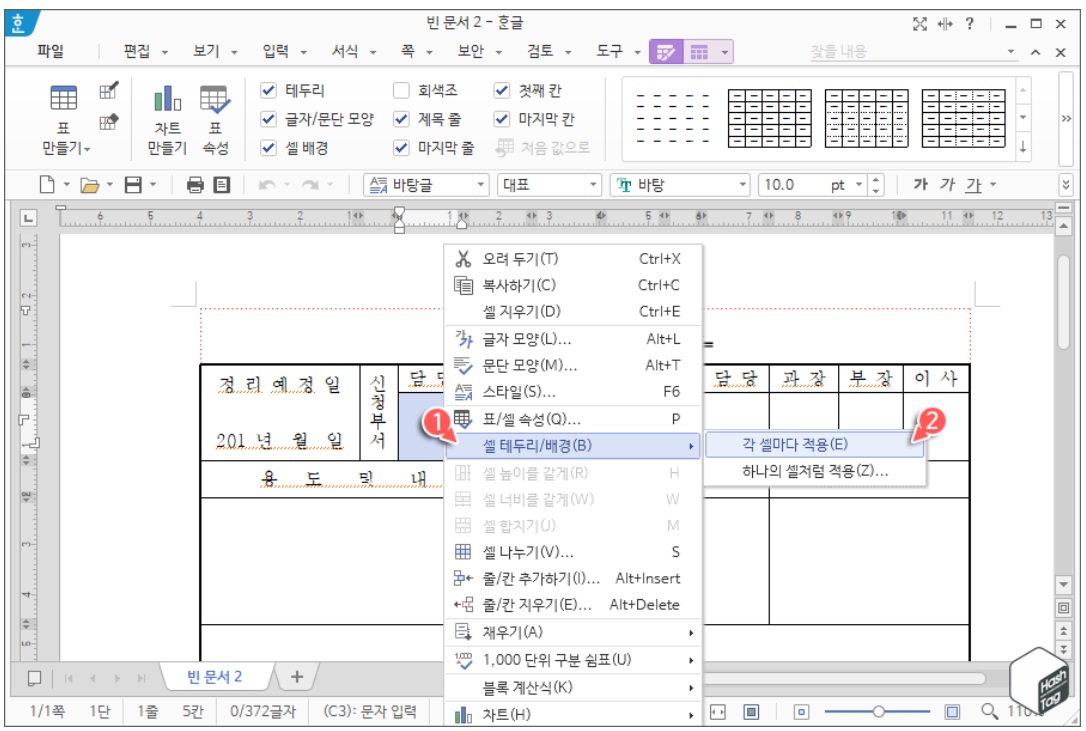Screen dimensions: 1086x731
Task: Click the ruler tab type L icon
Action: [x=28, y=218]
